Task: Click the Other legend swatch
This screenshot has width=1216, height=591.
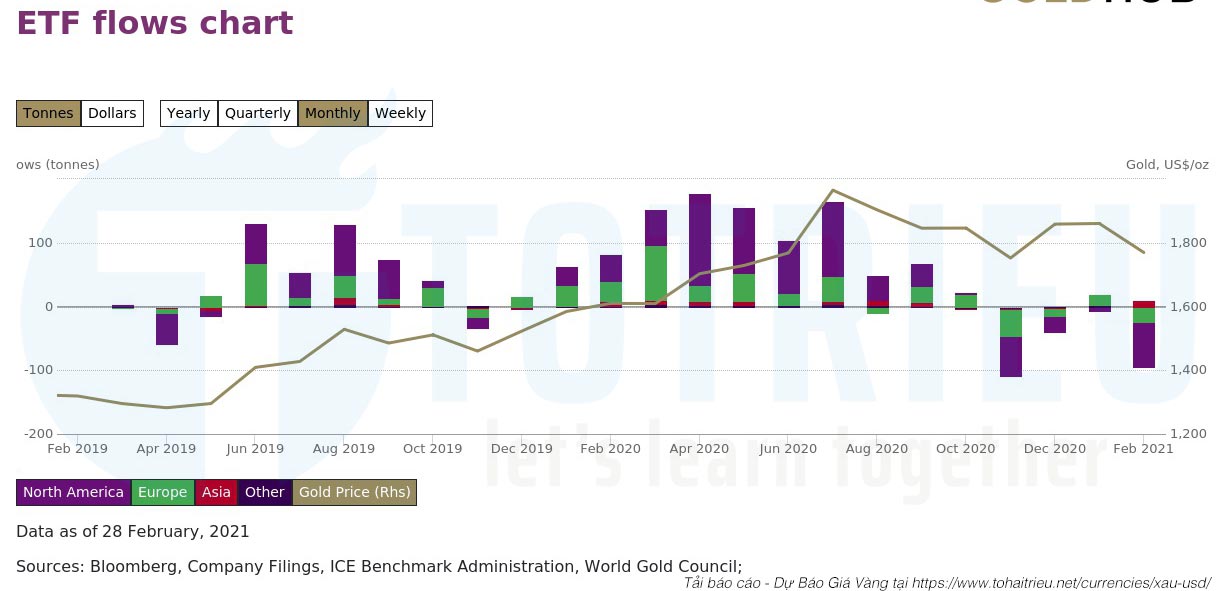Action: pos(264,492)
